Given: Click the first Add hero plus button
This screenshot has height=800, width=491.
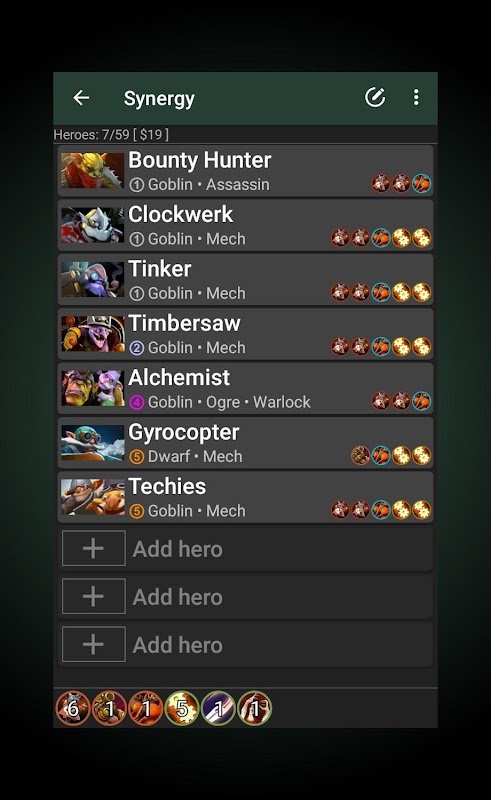Looking at the screenshot, I should pos(93,548).
